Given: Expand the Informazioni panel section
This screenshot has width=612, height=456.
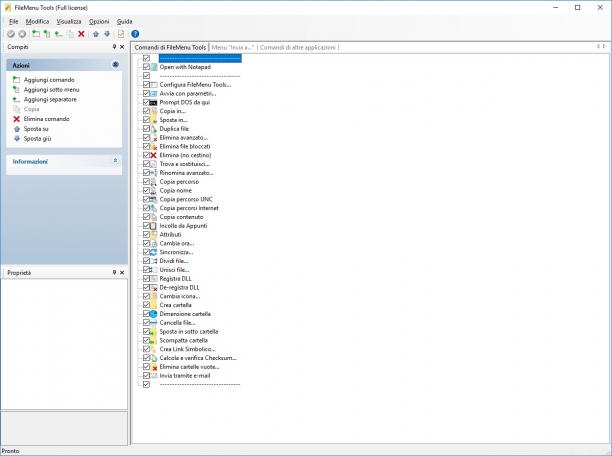Looking at the screenshot, I should tap(116, 161).
